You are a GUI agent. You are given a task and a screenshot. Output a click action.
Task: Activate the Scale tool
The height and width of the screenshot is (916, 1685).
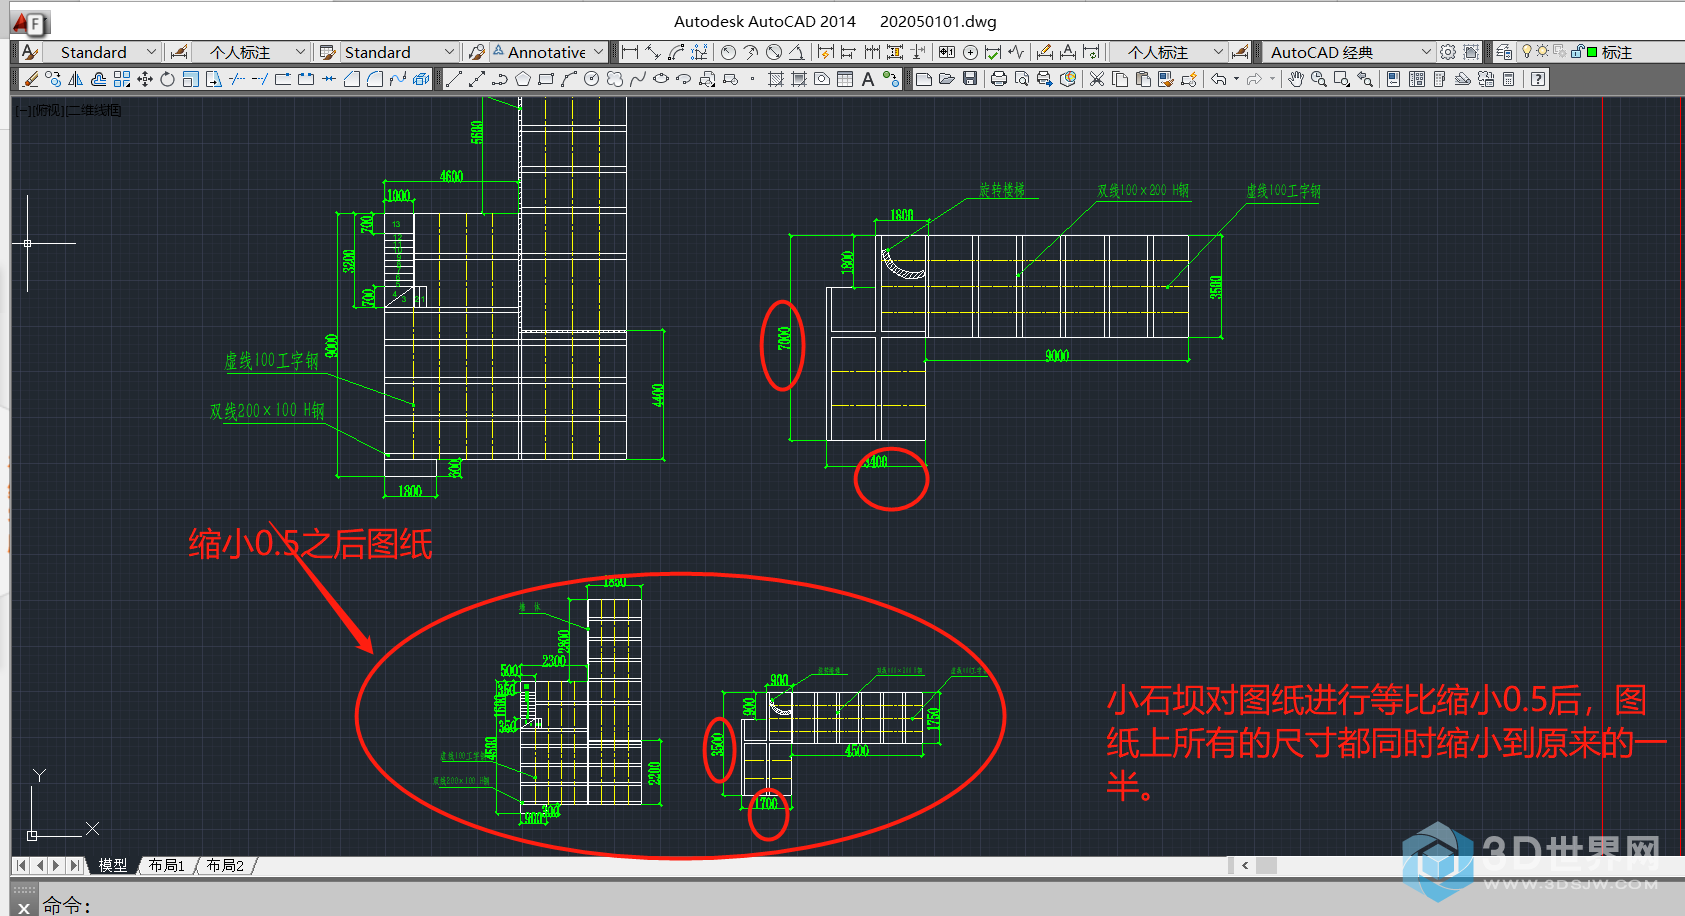(x=190, y=79)
